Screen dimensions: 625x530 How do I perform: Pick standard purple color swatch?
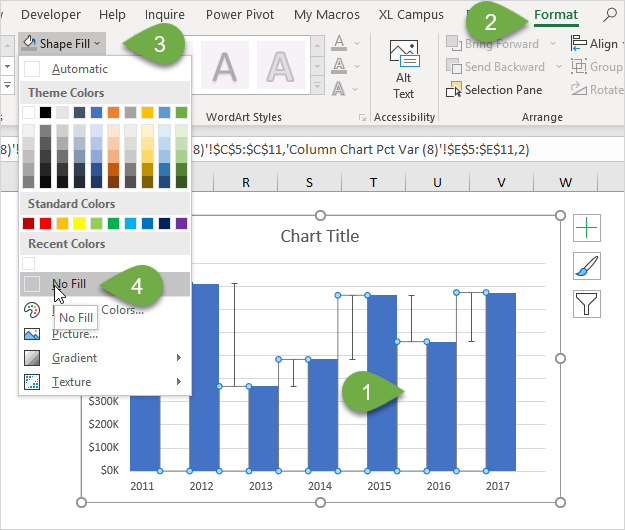(181, 224)
